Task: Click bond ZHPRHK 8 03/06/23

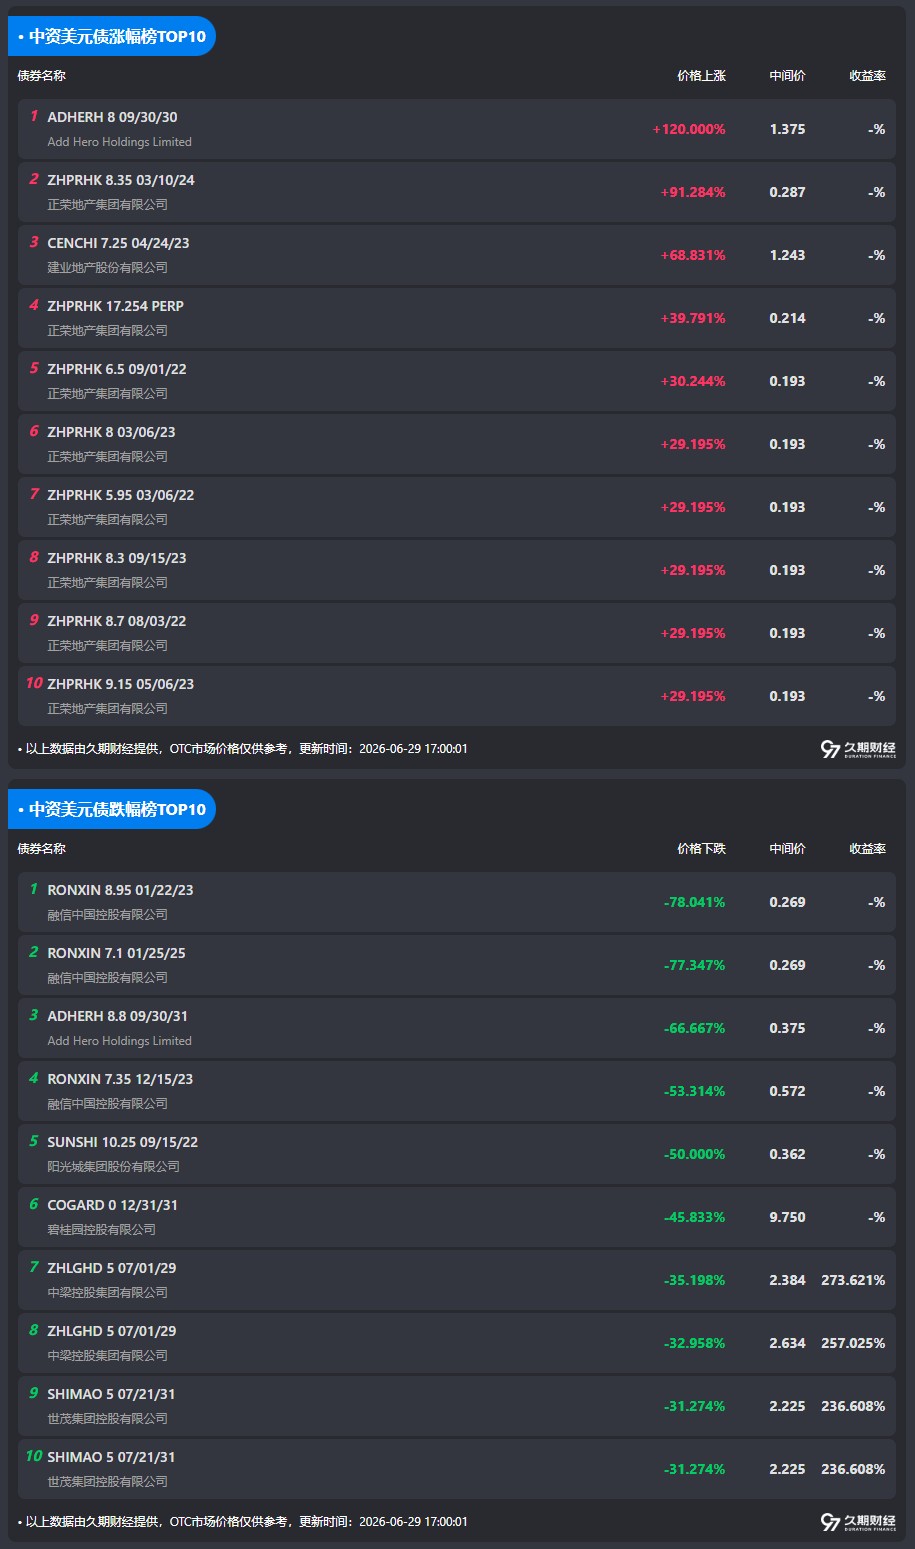Action: pyautogui.click(x=111, y=432)
